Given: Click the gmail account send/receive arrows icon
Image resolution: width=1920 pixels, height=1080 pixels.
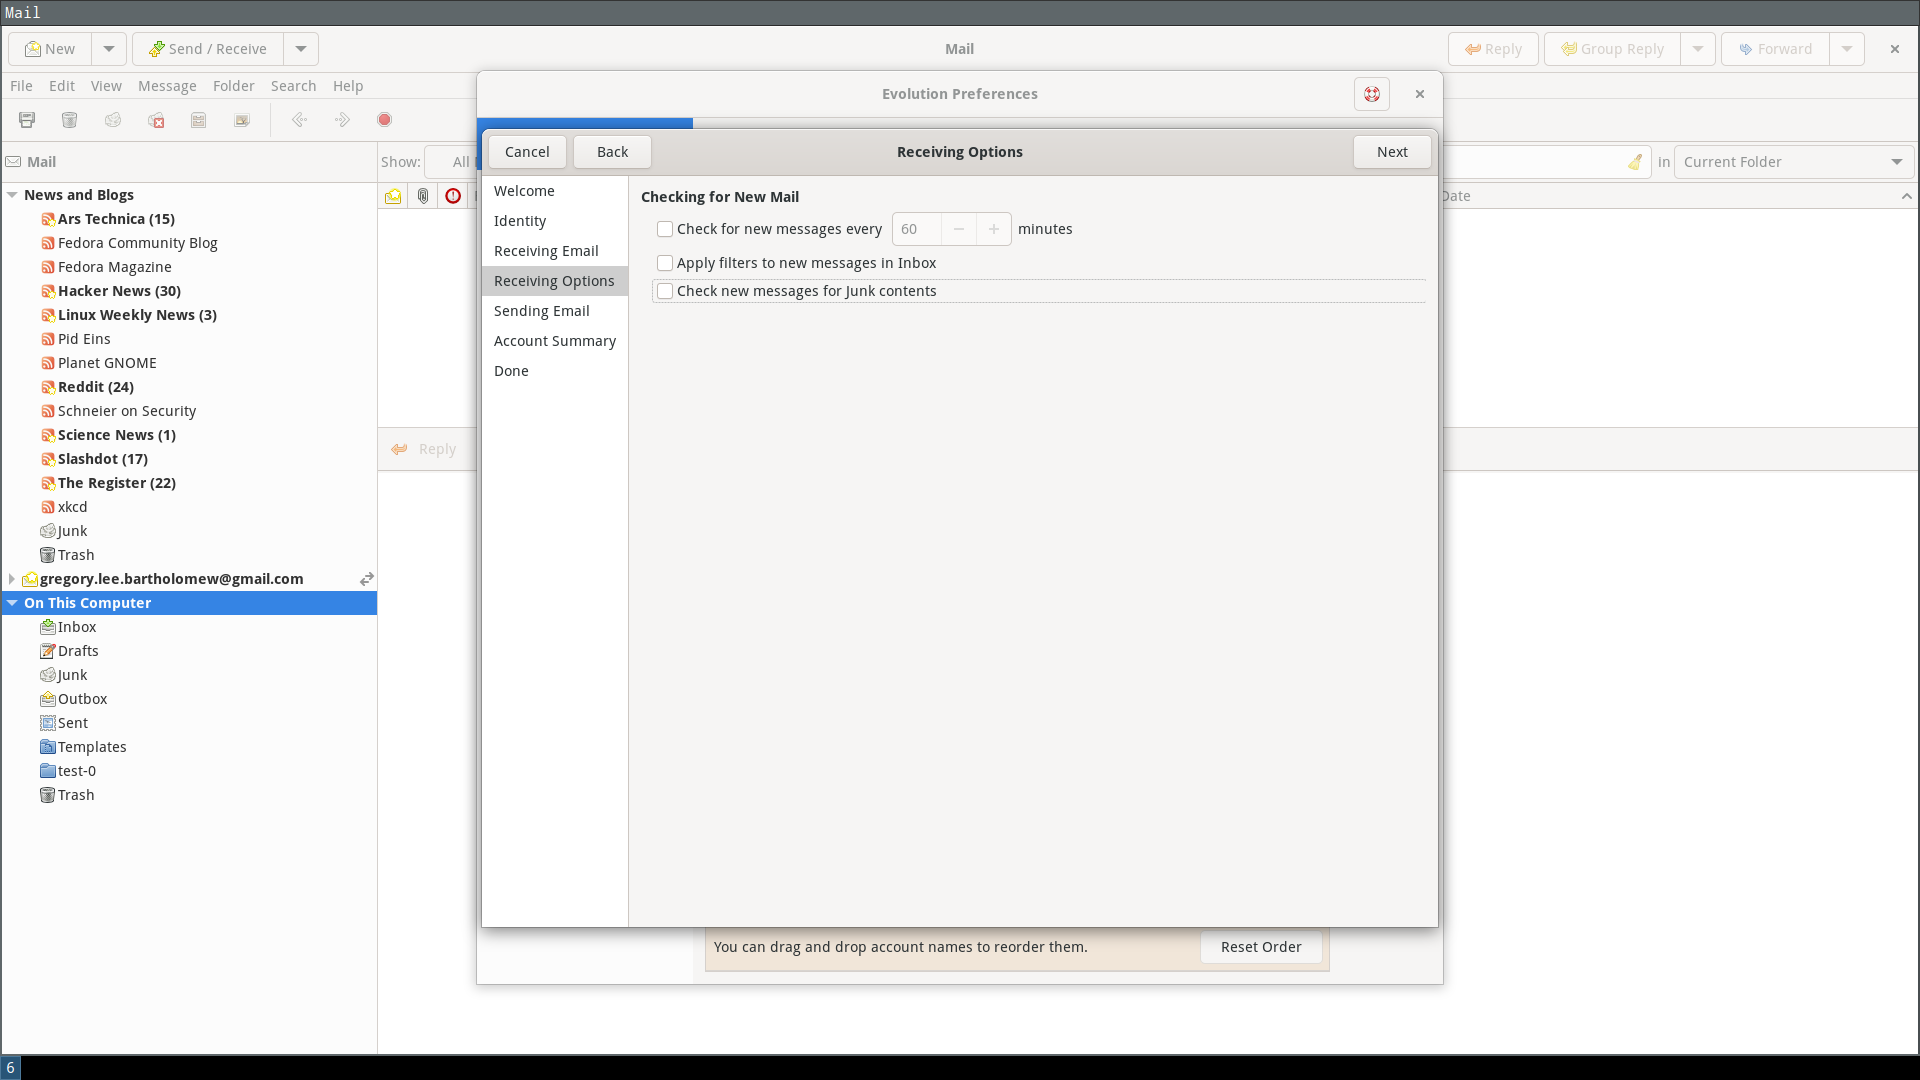Looking at the screenshot, I should point(367,579).
